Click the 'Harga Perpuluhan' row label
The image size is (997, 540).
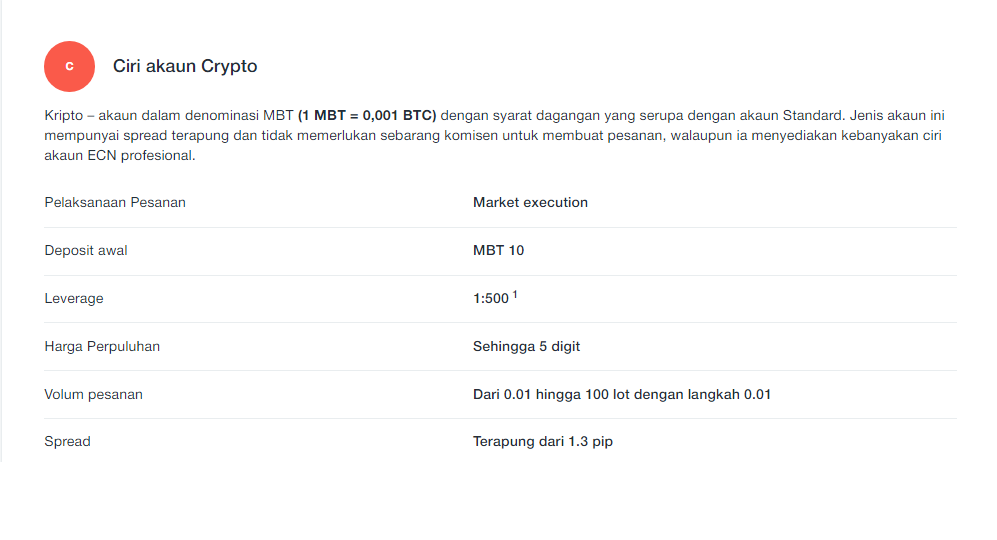[x=102, y=347]
